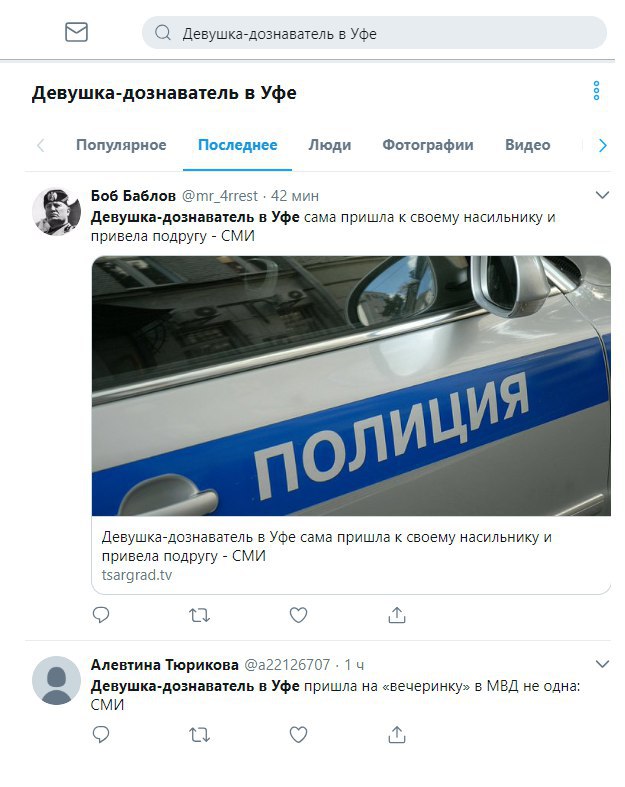The image size is (625, 787).
Task: Switch to the Популярное tab
Action: point(121,145)
